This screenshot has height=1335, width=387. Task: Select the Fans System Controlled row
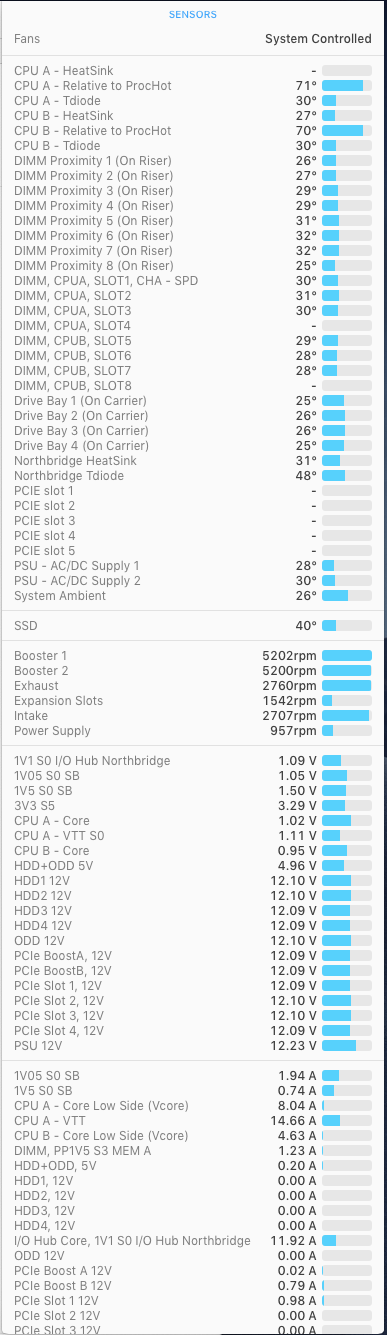coord(193,39)
